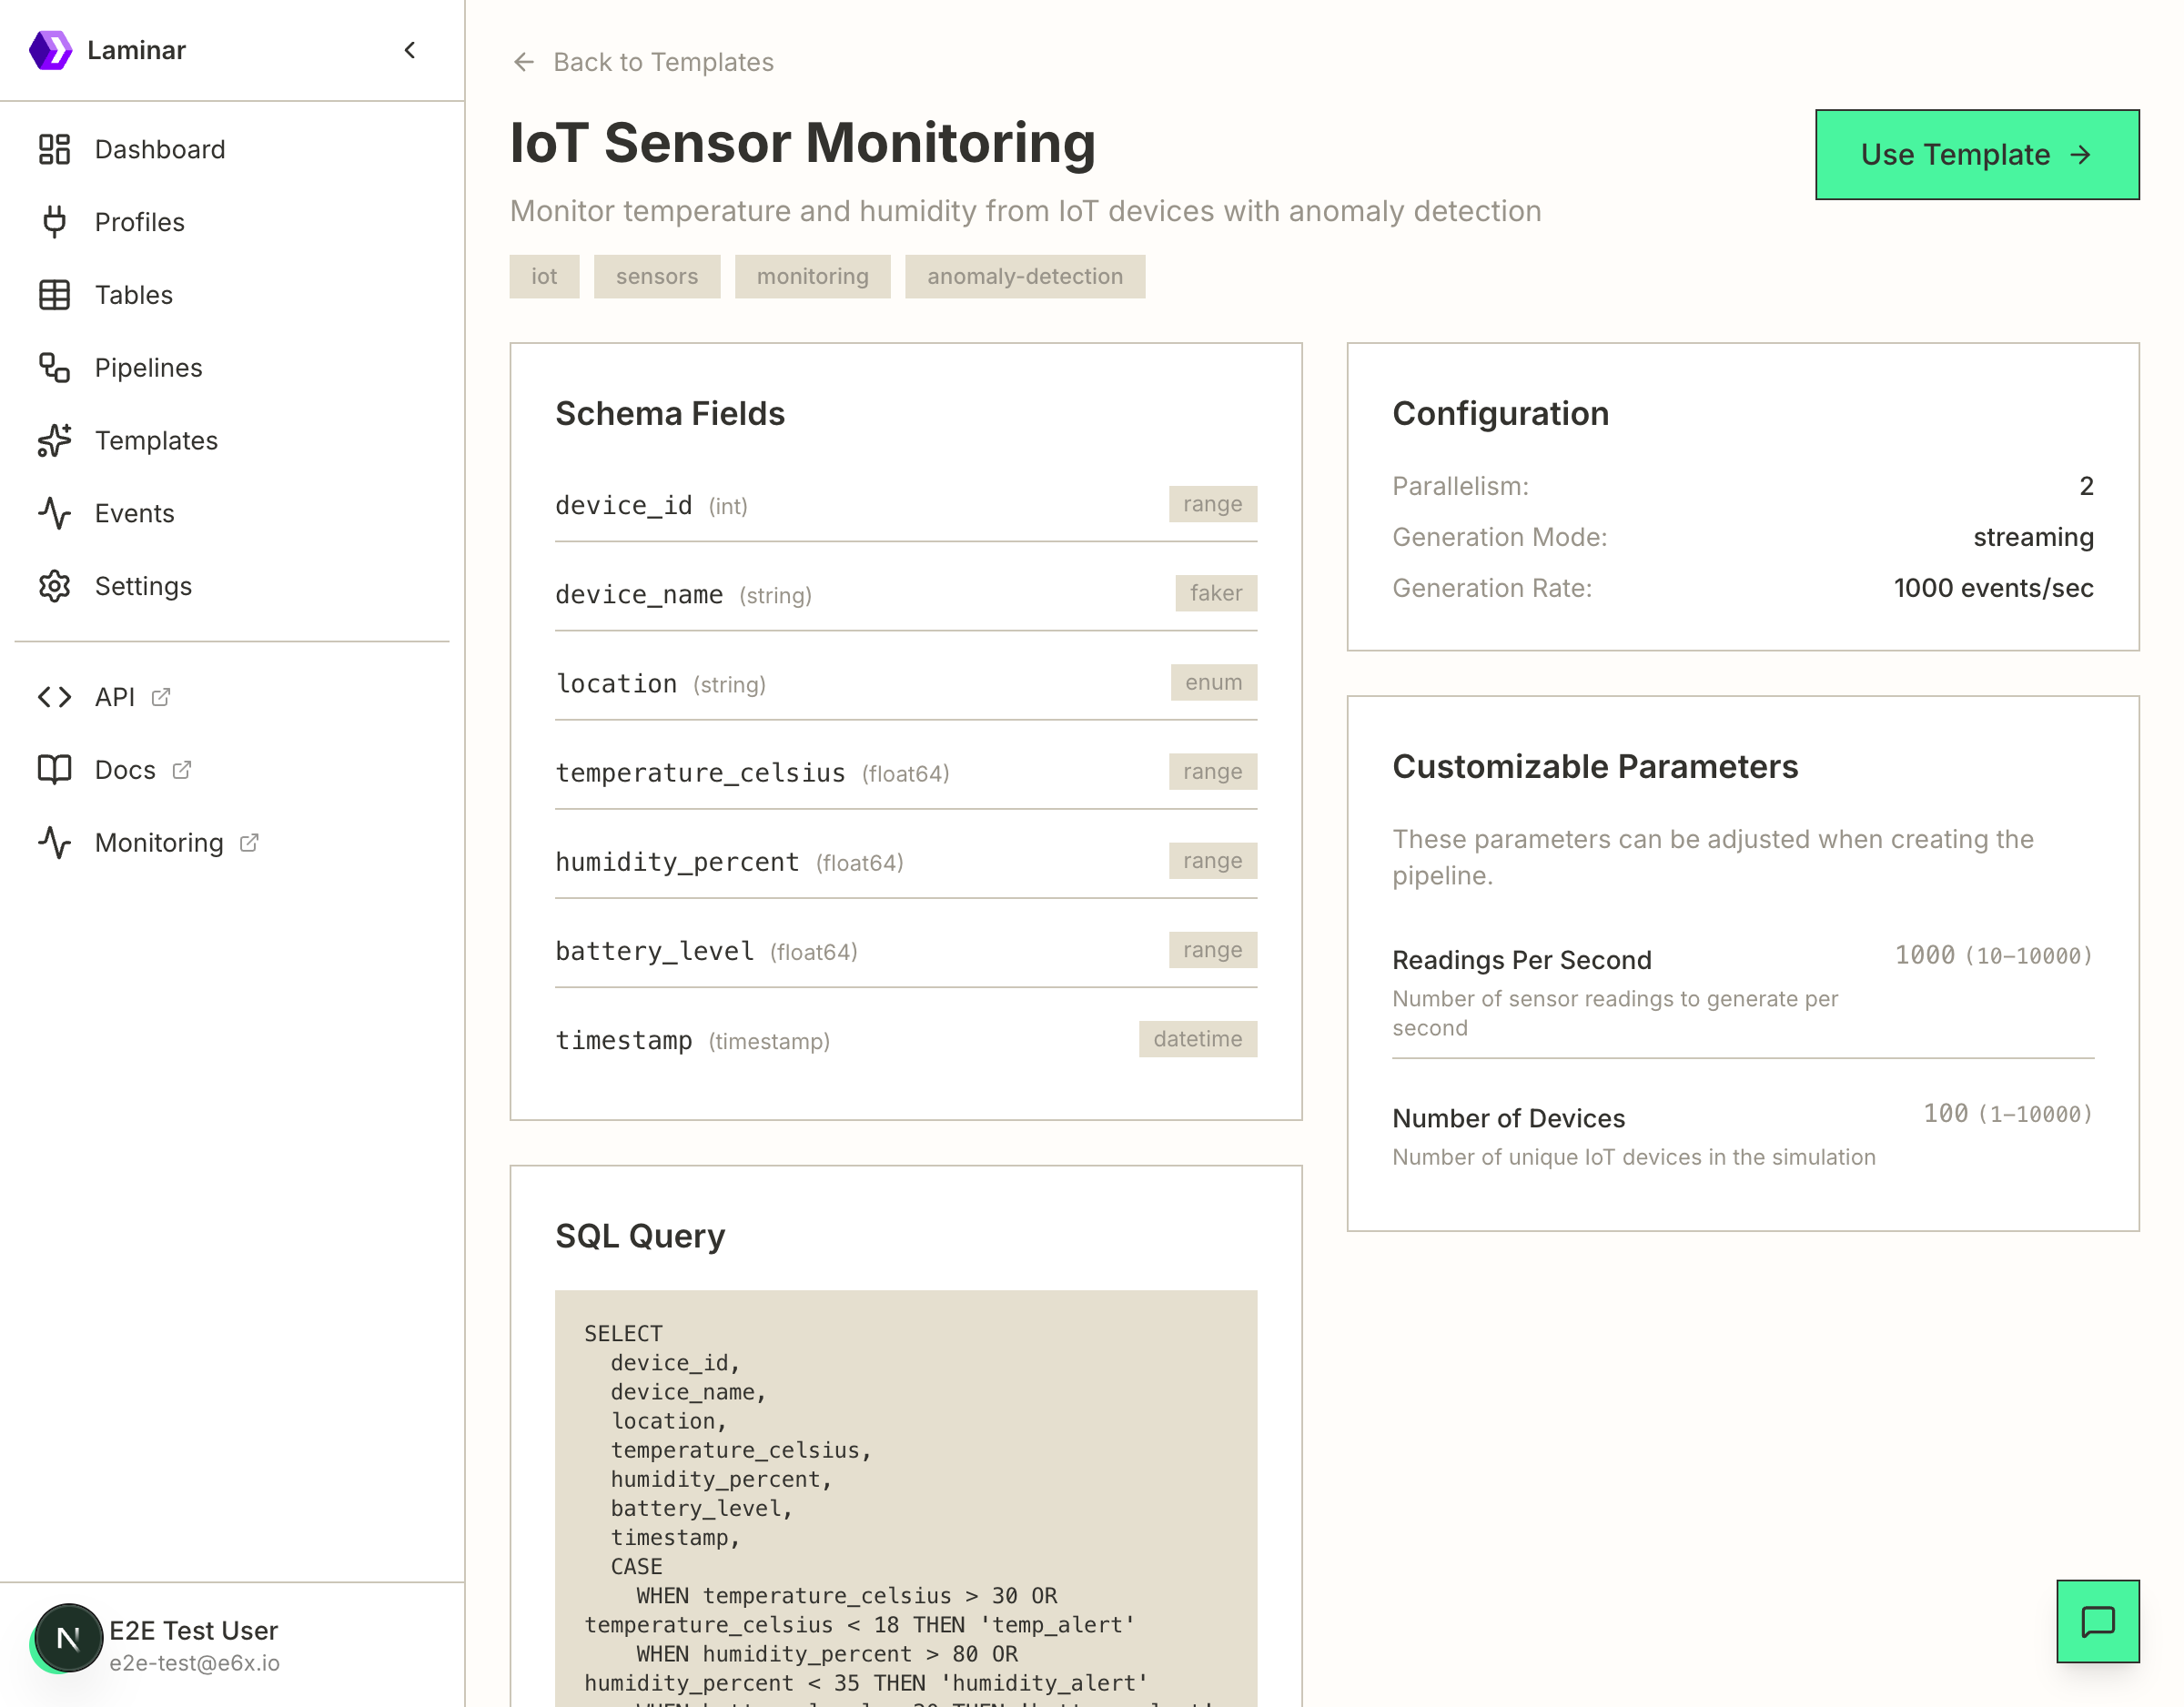Collapse the sidebar with chevron arrow
The image size is (2184, 1707).
pyautogui.click(x=410, y=50)
